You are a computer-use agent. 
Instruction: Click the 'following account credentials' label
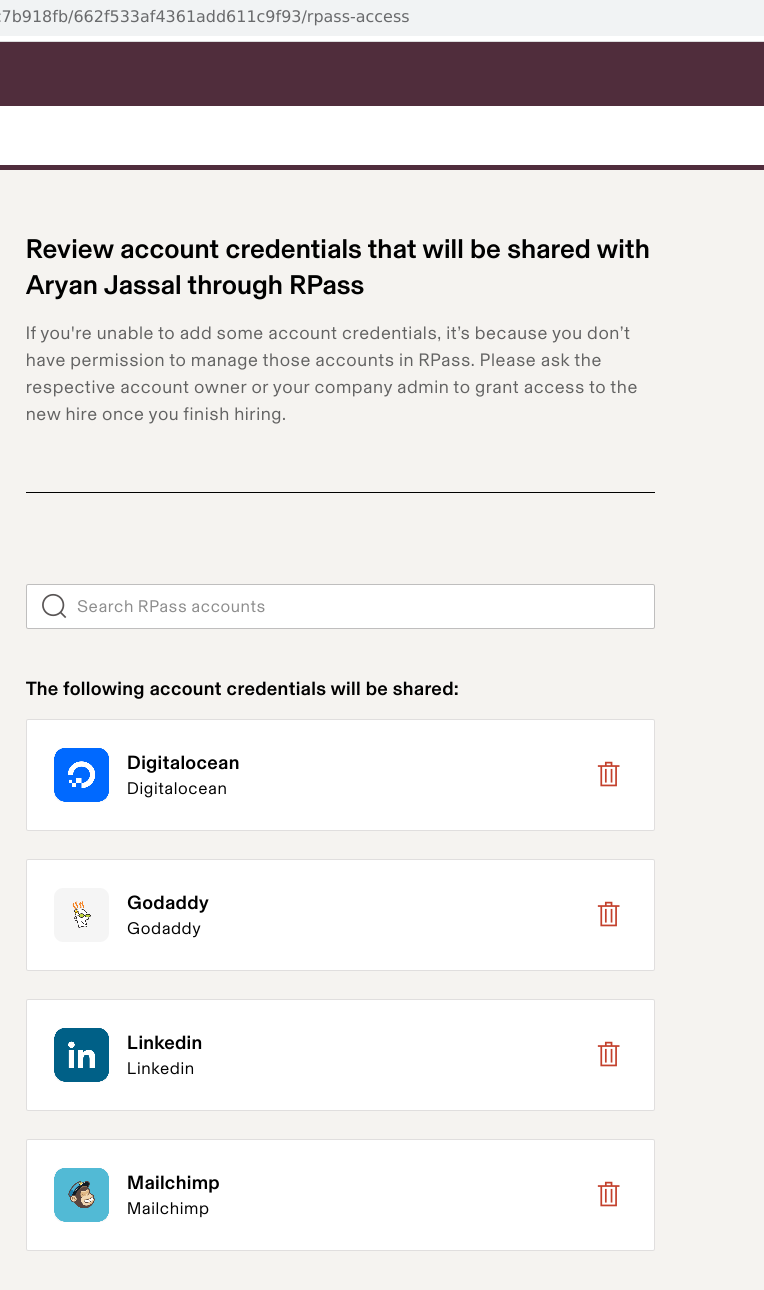point(242,689)
